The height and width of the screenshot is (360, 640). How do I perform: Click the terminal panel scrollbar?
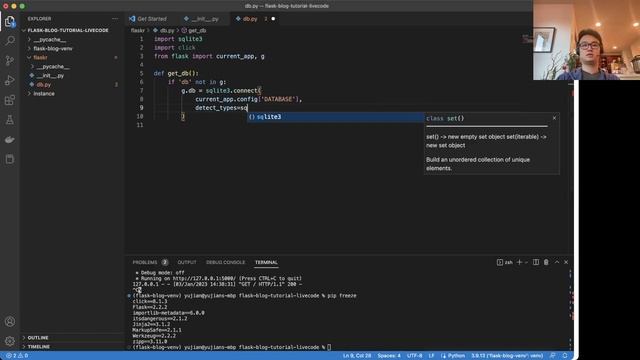[571, 309]
